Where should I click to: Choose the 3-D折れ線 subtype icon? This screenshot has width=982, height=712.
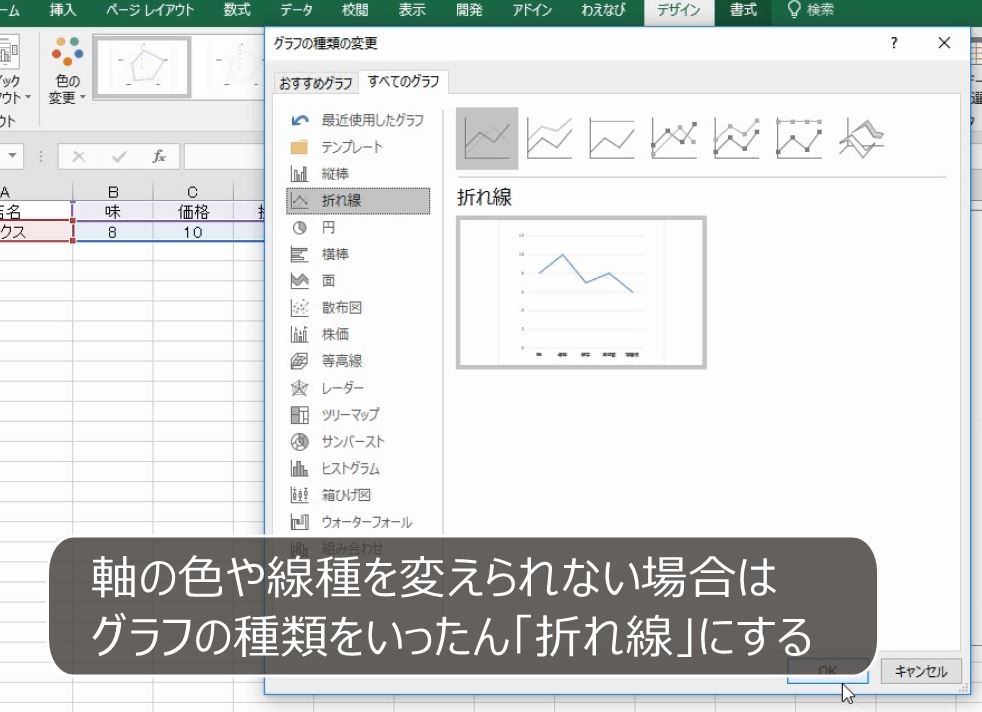click(860, 137)
